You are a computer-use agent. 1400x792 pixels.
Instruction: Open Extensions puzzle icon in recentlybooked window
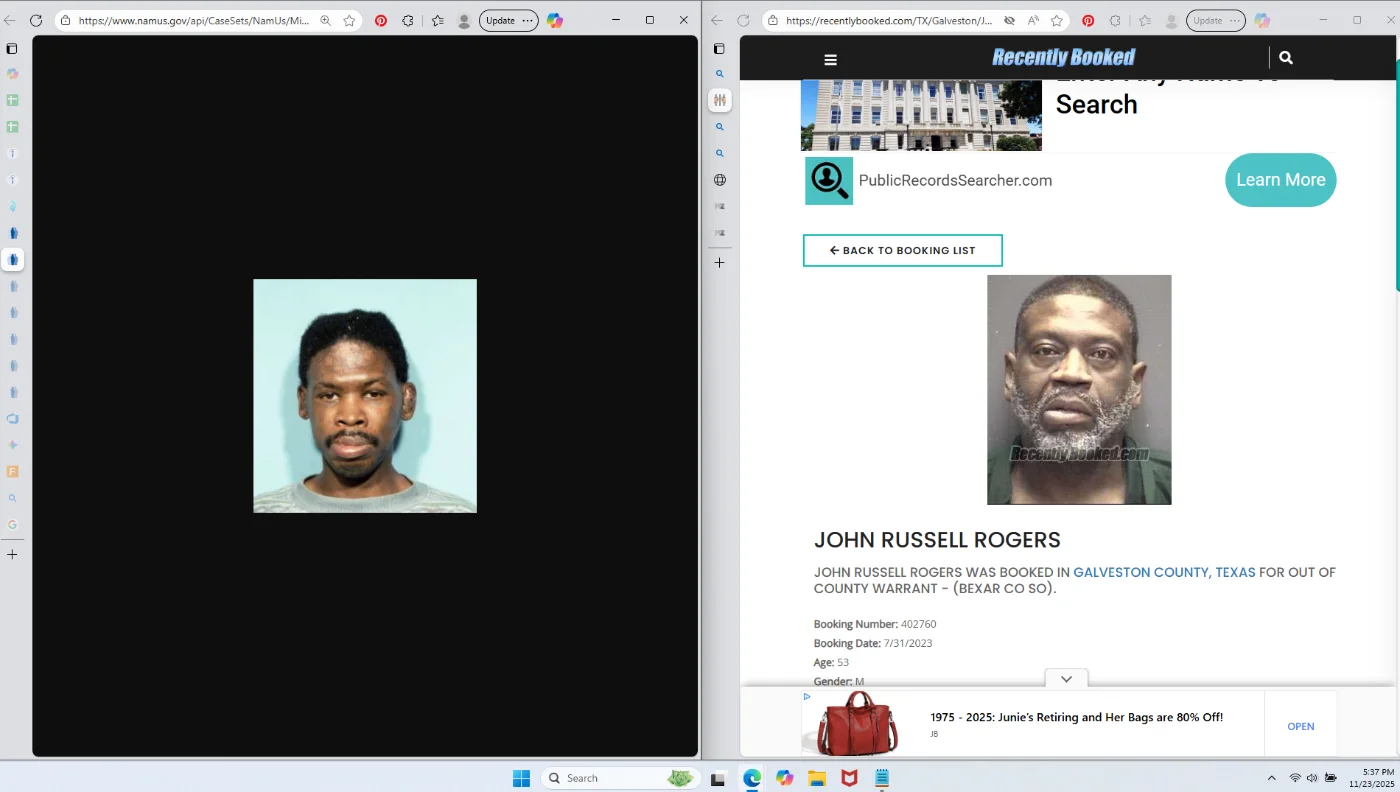tap(1115, 21)
